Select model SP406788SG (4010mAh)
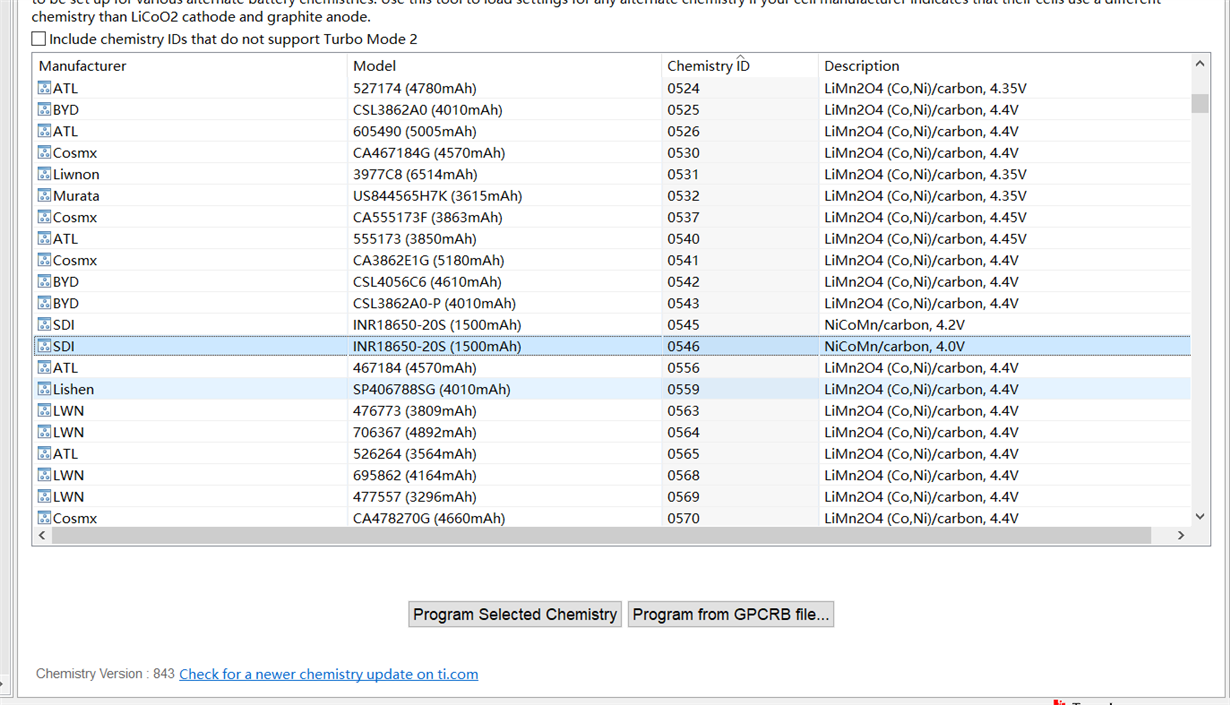The height and width of the screenshot is (705, 1230). pyautogui.click(x=432, y=389)
